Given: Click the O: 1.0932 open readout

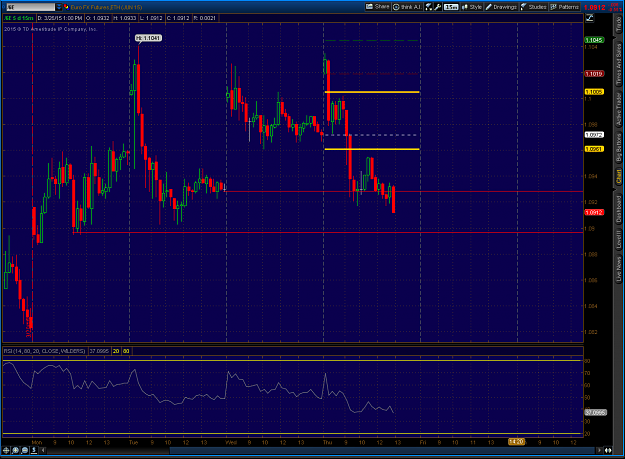Looking at the screenshot, I should pyautogui.click(x=98, y=18).
